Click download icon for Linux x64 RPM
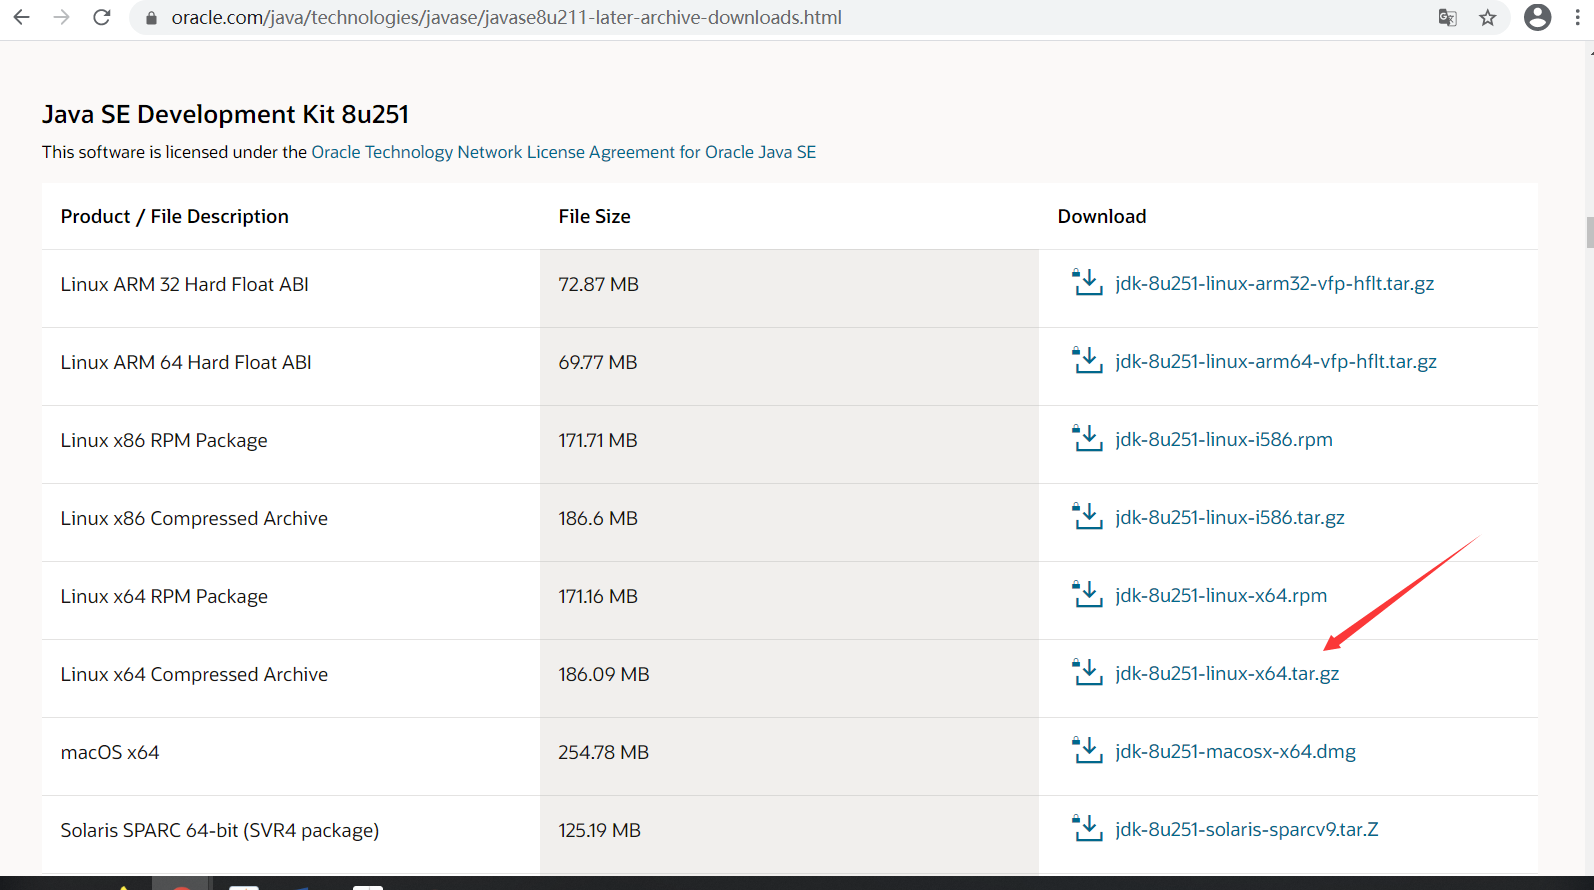Image resolution: width=1594 pixels, height=890 pixels. [1087, 595]
